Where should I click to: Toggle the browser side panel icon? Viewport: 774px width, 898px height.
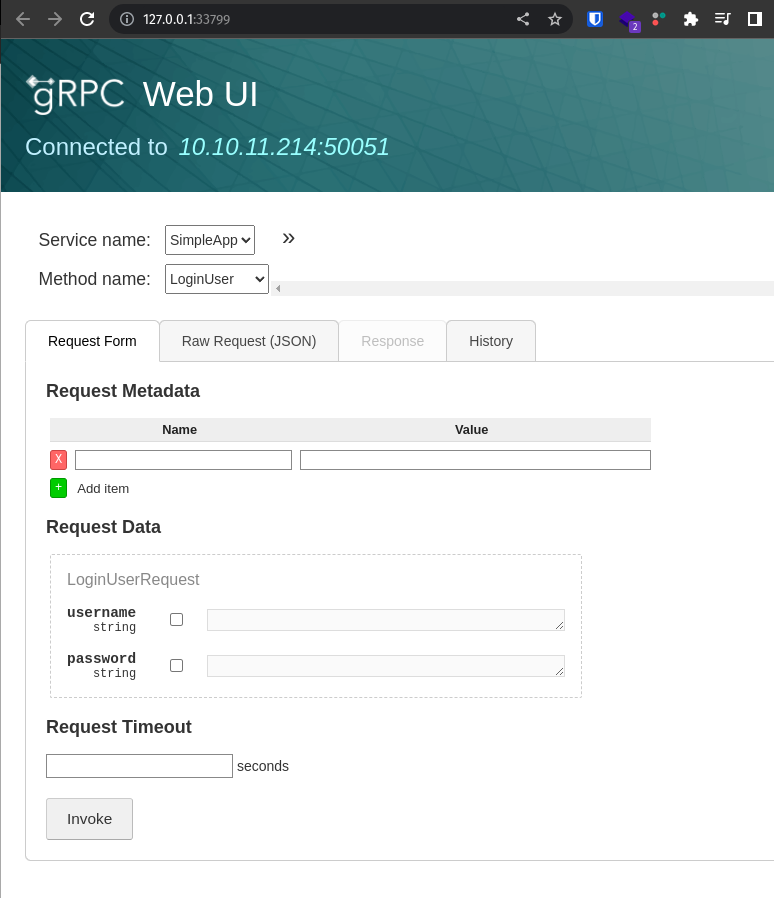[x=755, y=19]
